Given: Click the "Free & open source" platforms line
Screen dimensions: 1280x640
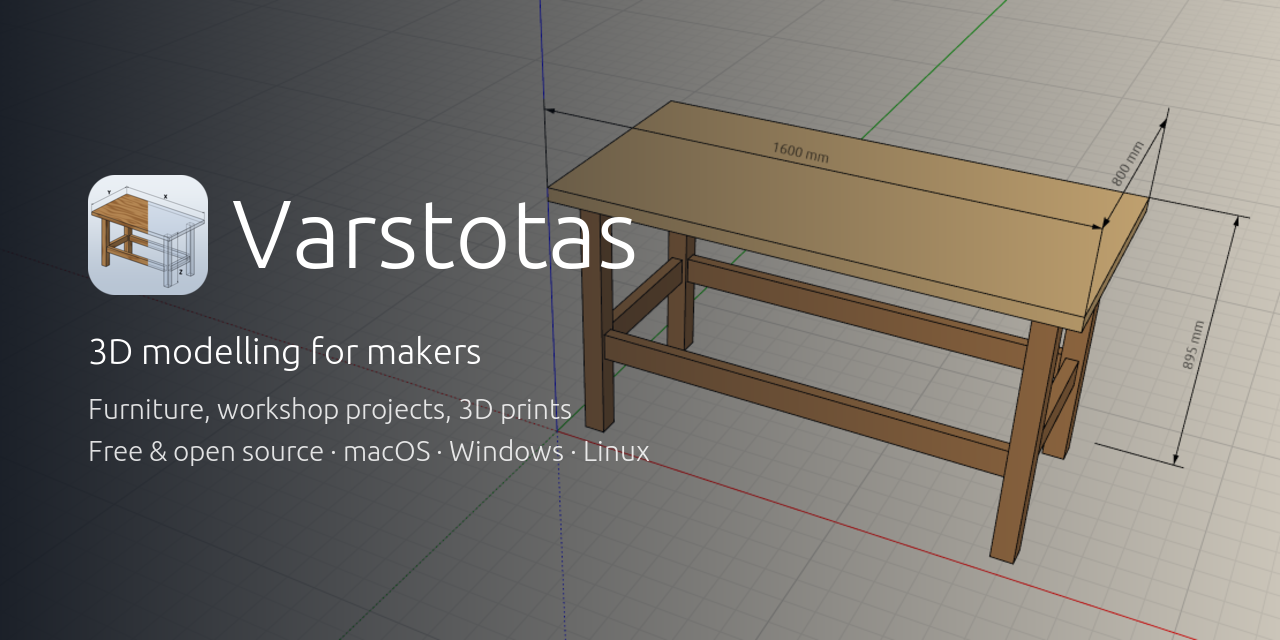Looking at the screenshot, I should (x=369, y=451).
